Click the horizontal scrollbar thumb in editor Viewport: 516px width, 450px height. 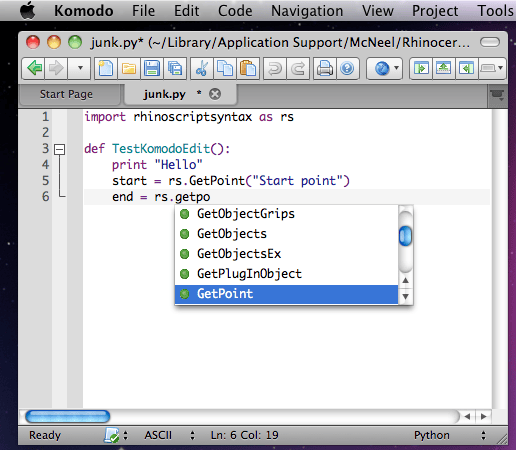point(68,417)
